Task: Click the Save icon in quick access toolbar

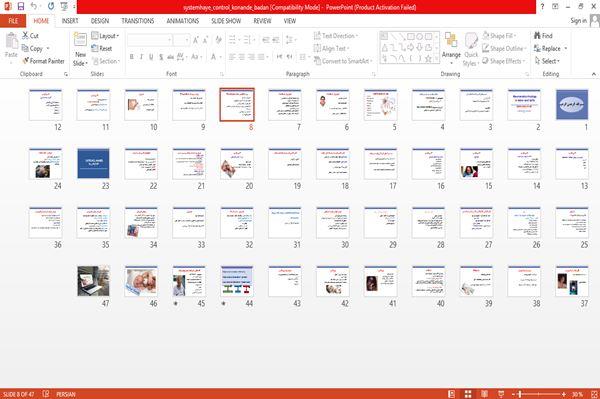Action: 21,7
